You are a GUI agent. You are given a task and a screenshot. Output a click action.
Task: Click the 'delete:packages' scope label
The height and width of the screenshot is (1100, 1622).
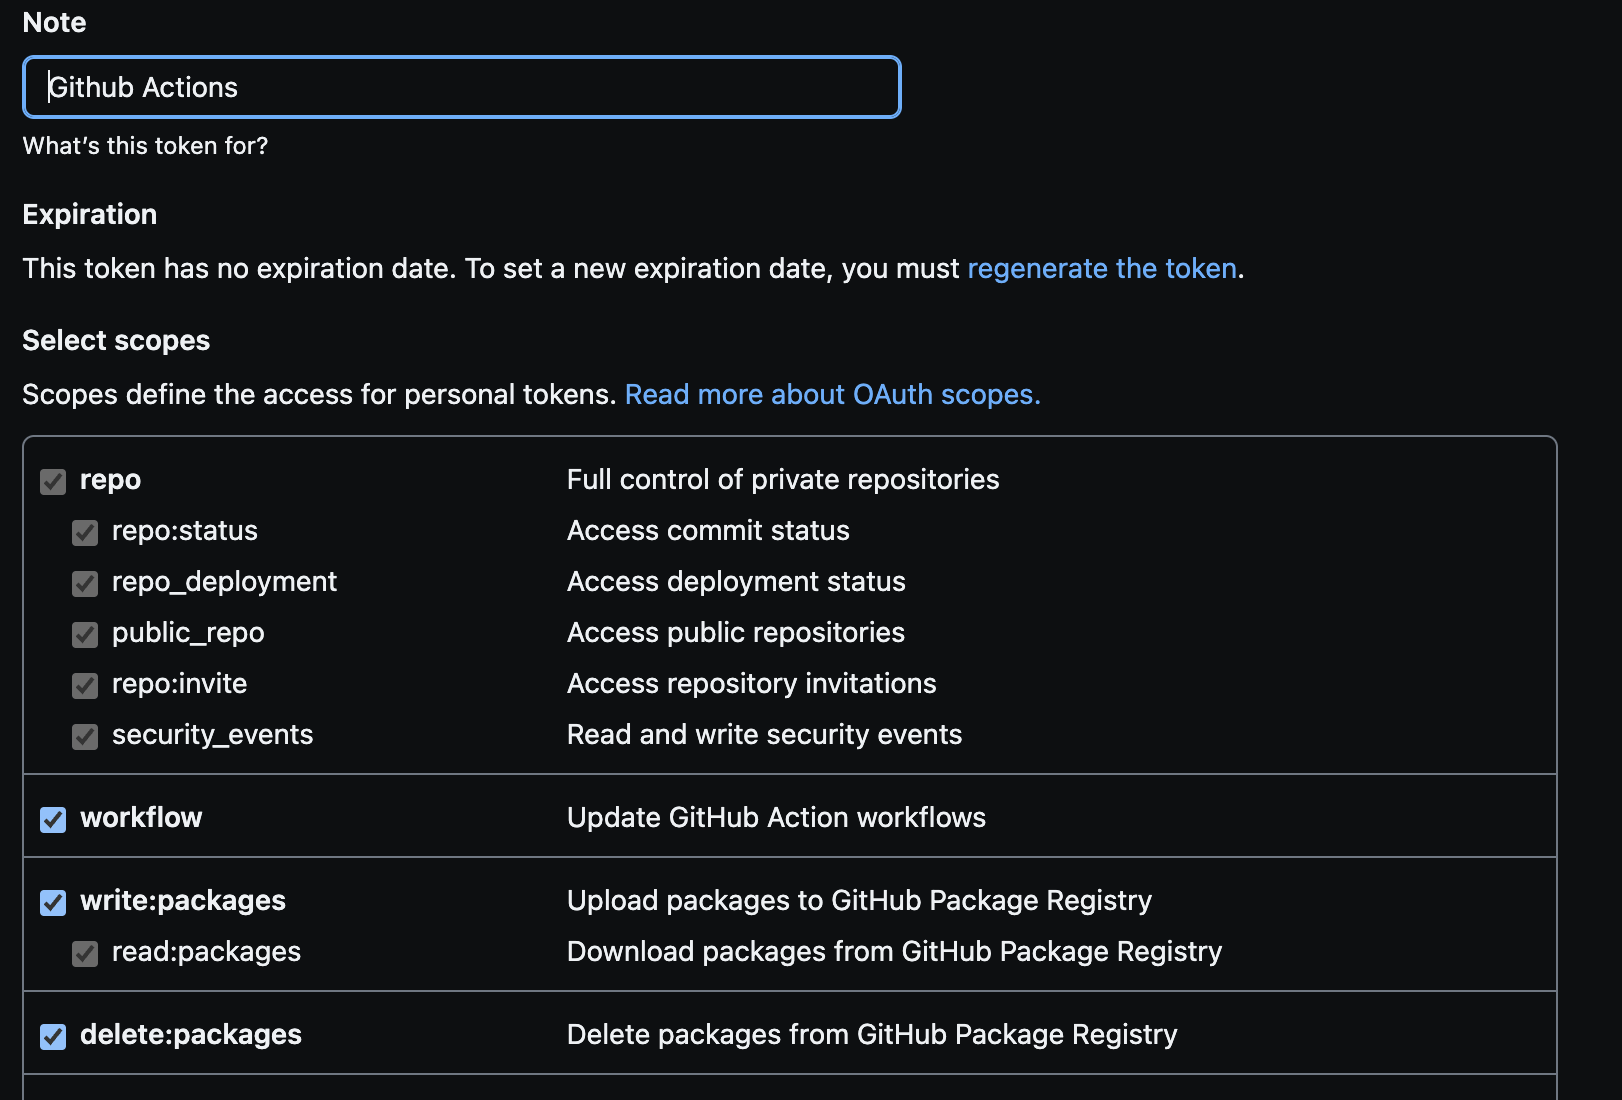tap(191, 1035)
